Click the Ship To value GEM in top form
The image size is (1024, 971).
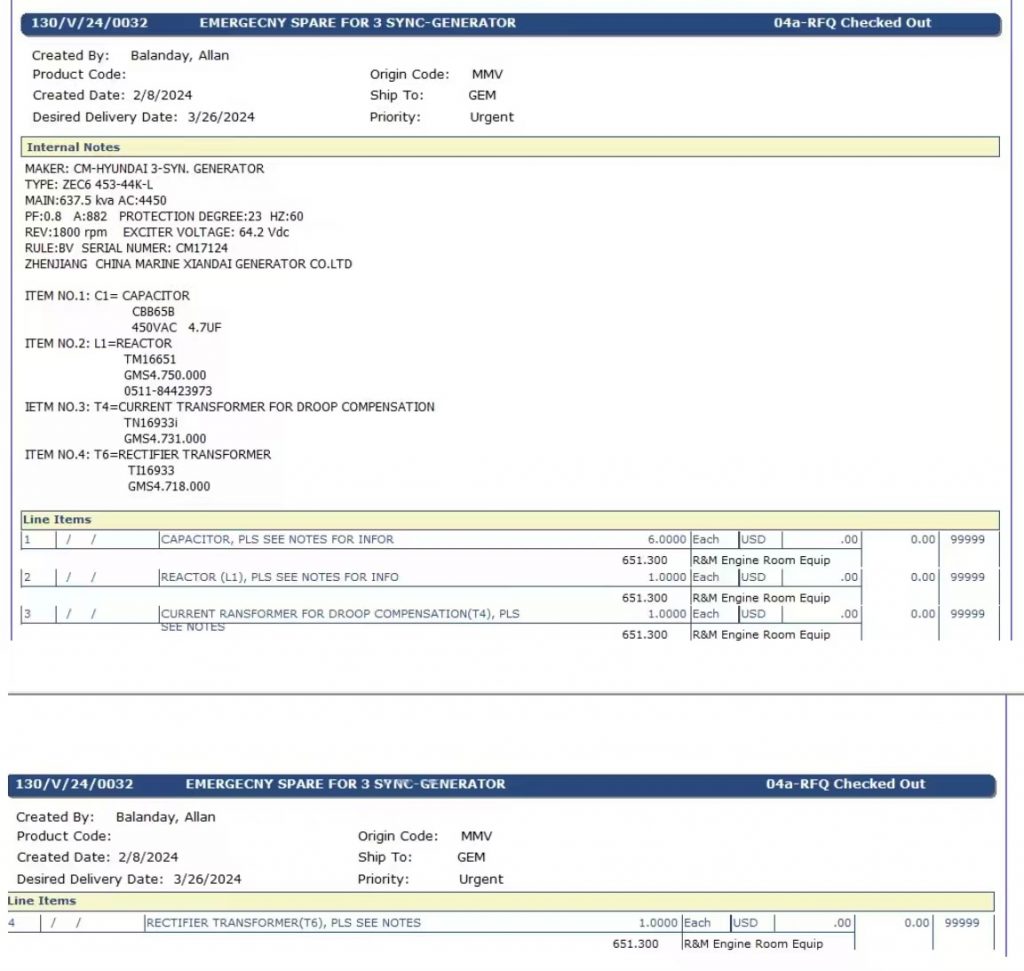pyautogui.click(x=482, y=96)
